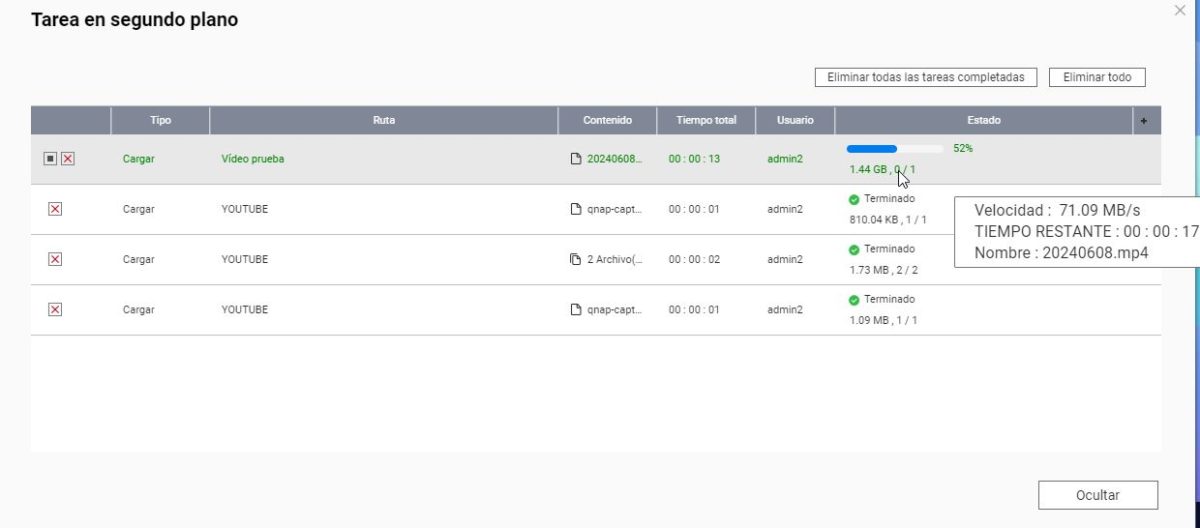
Task: Open the column options plus button
Action: coord(1144,120)
